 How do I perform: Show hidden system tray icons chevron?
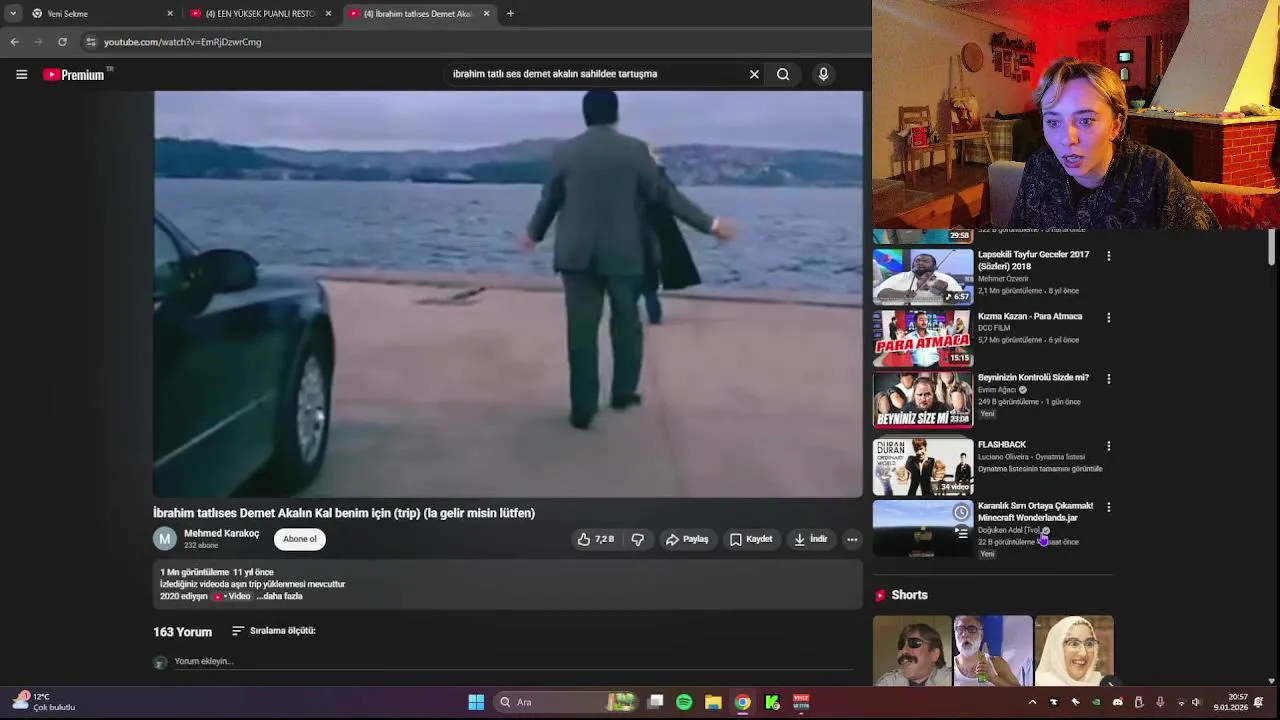(1032, 702)
